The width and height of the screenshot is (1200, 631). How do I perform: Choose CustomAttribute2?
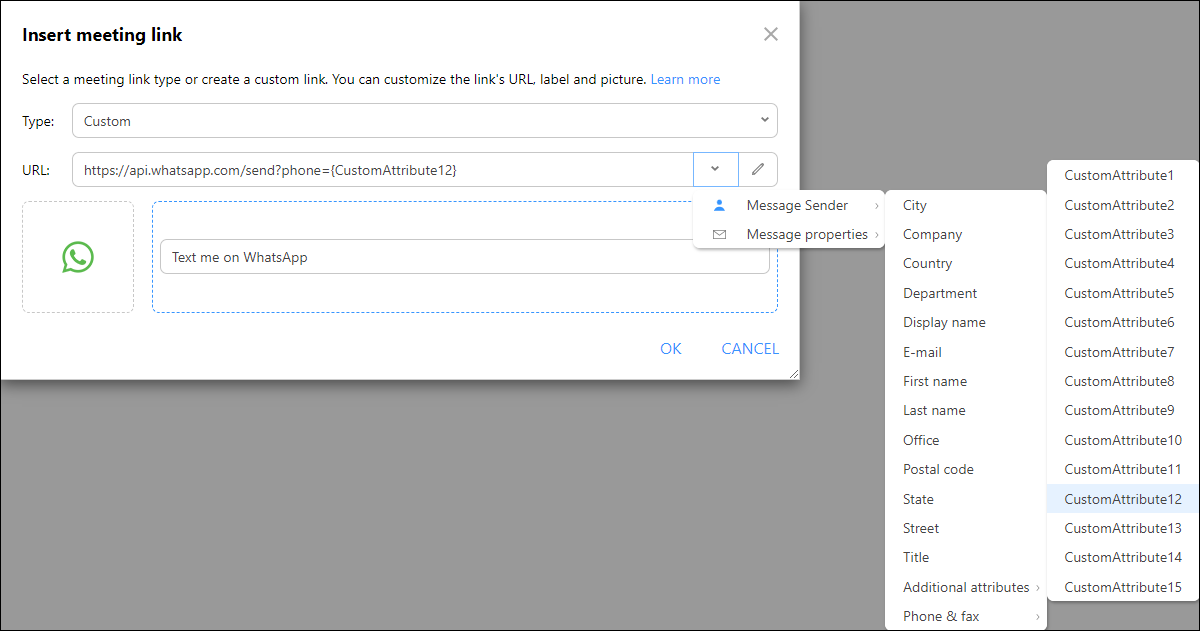pos(1123,205)
